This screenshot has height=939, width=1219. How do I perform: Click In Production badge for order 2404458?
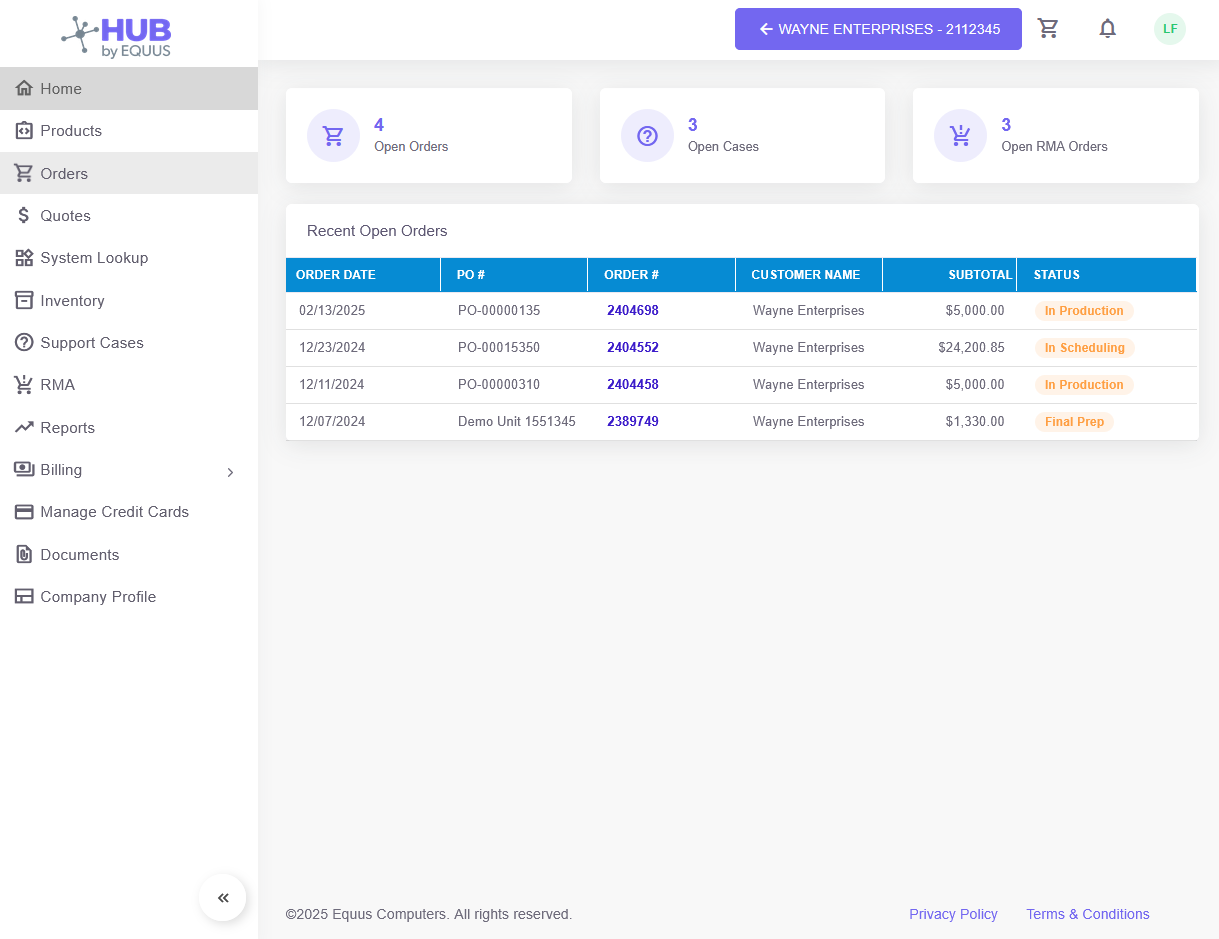pos(1084,385)
